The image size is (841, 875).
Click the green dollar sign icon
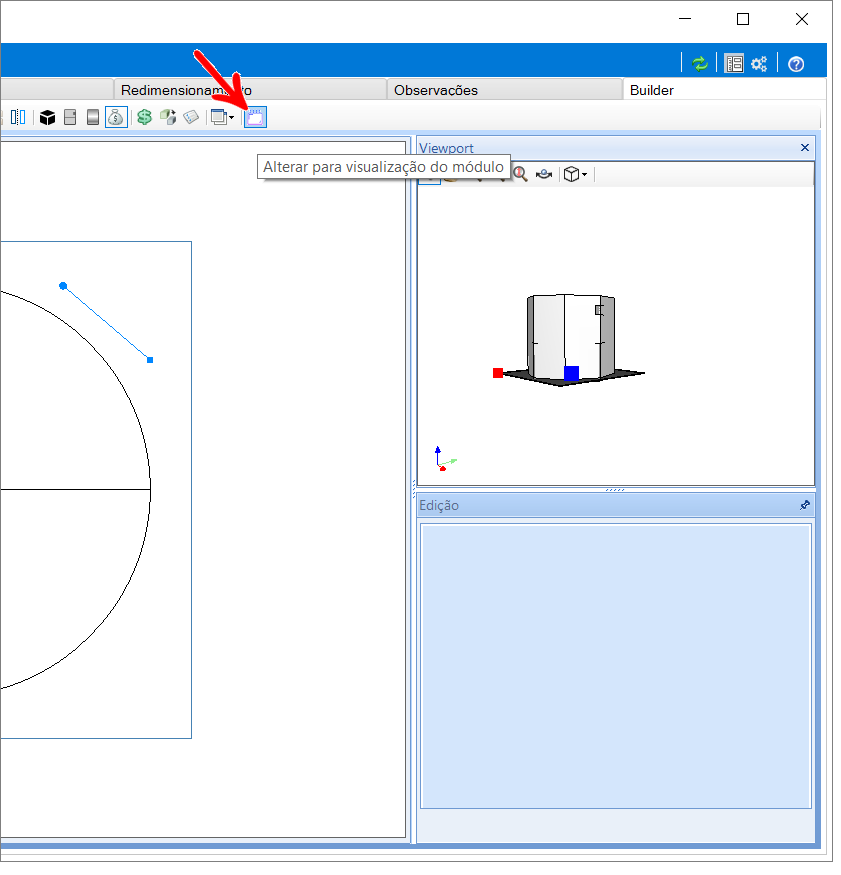tap(146, 118)
